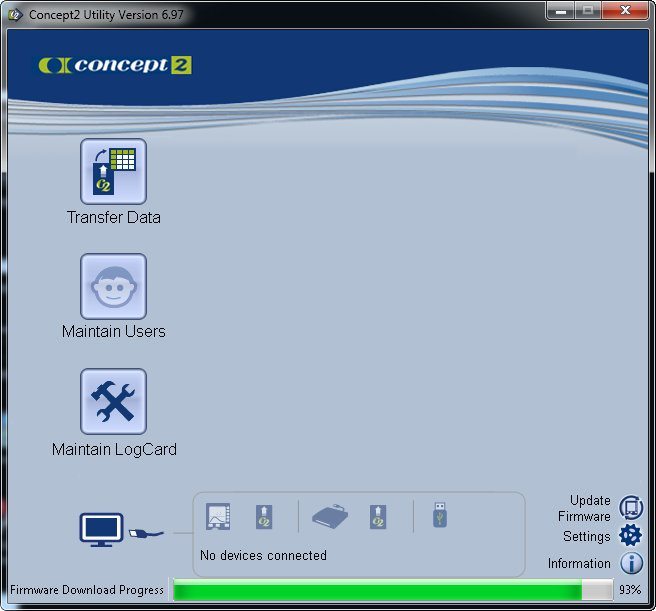656x611 pixels.
Task: Select the LogCard icon beside card reader
Action: (x=378, y=517)
